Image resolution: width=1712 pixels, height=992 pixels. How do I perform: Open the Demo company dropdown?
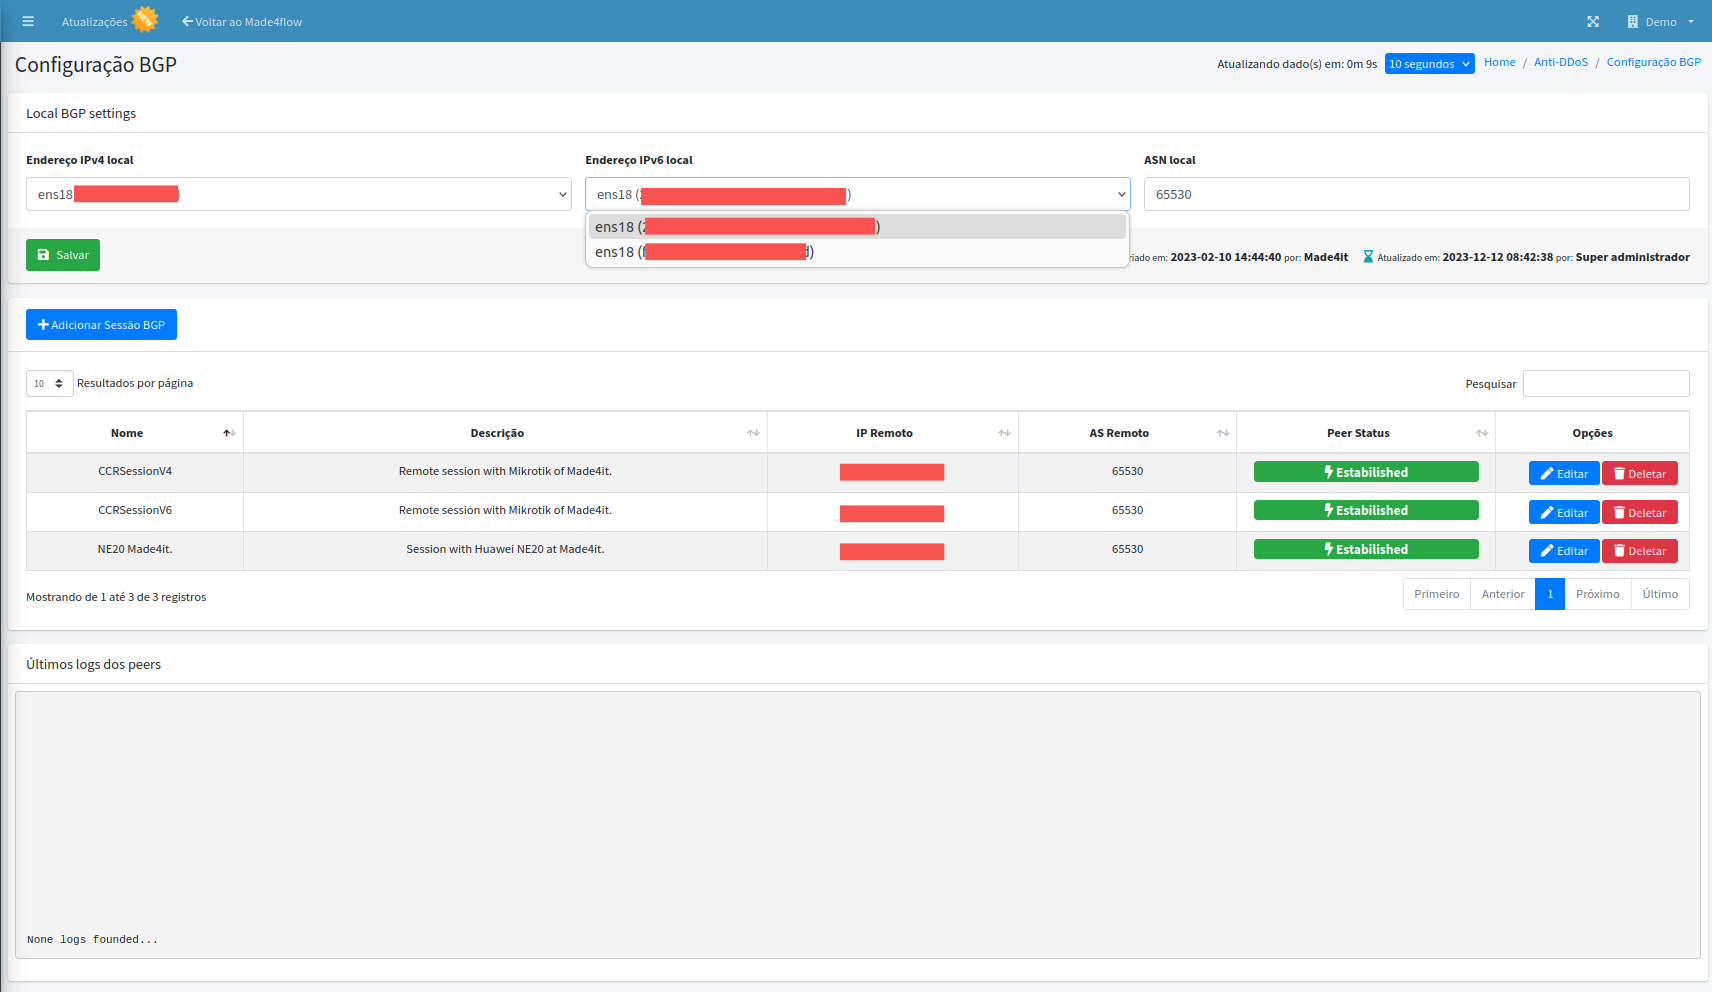coord(1661,21)
